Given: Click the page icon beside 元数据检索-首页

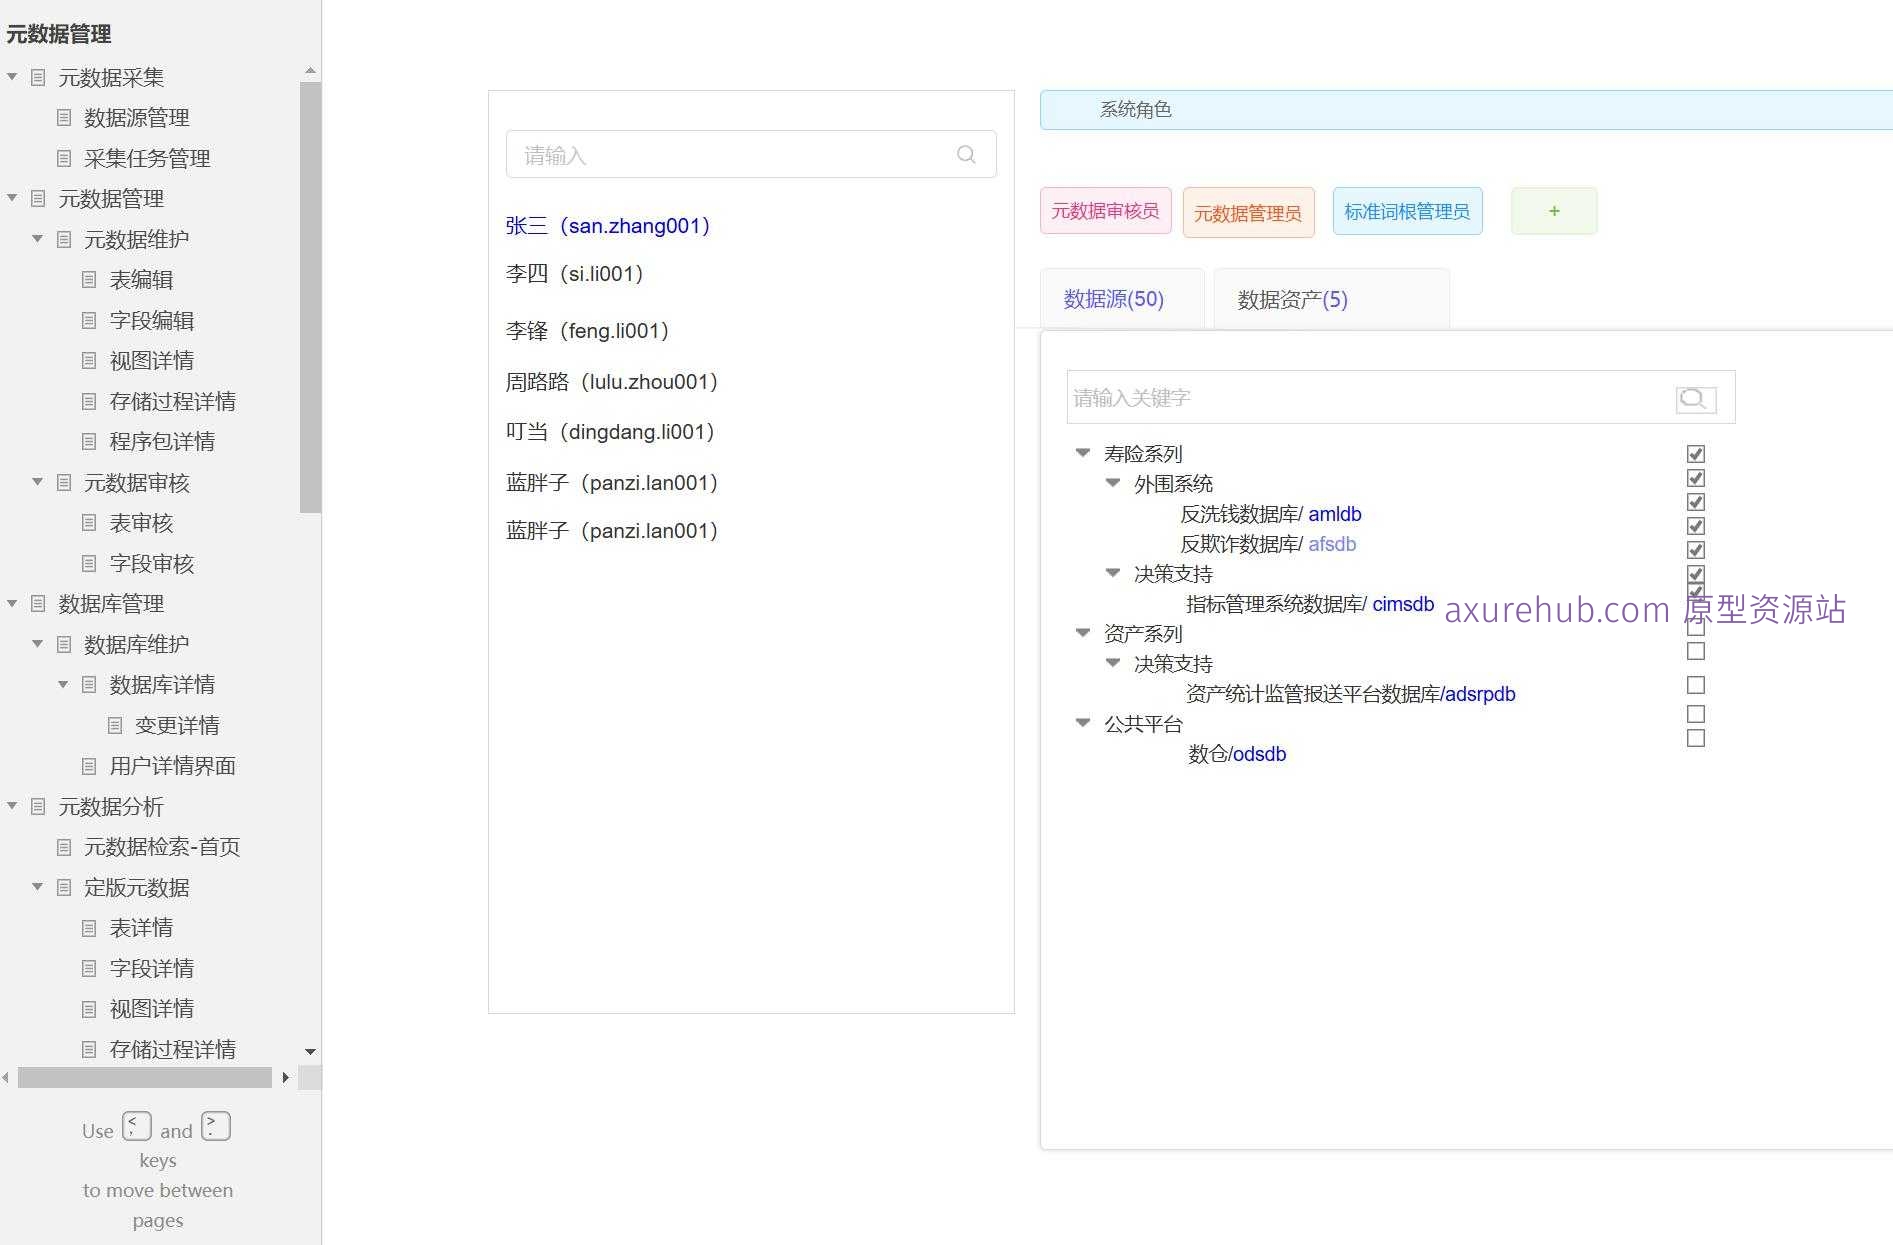Looking at the screenshot, I should [64, 847].
